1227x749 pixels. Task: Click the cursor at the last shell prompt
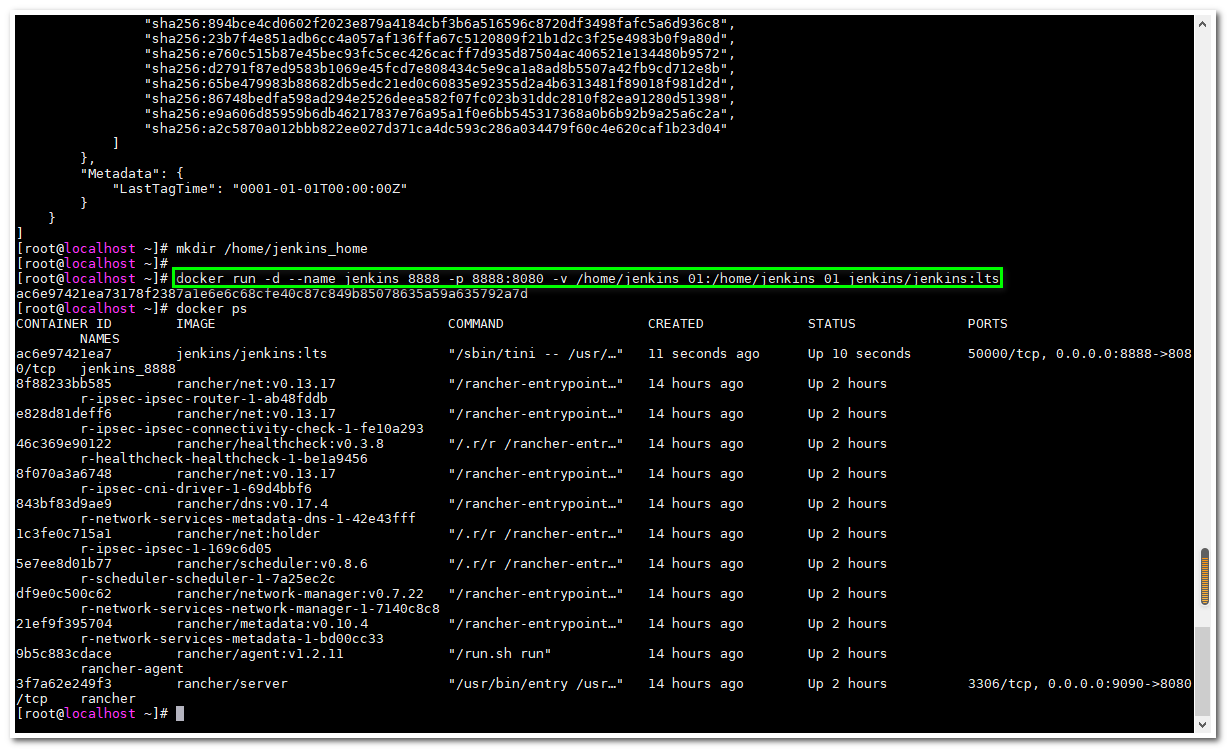pyautogui.click(x=180, y=713)
